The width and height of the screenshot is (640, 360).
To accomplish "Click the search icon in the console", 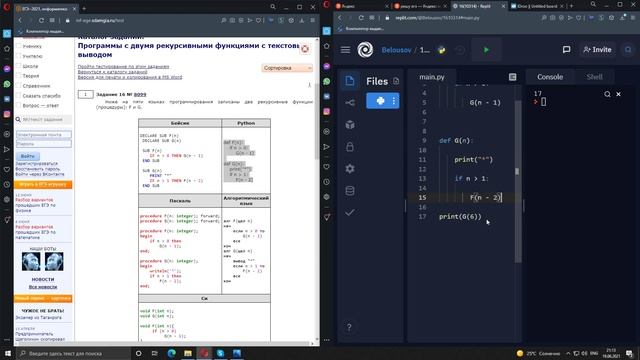I will click(607, 94).
